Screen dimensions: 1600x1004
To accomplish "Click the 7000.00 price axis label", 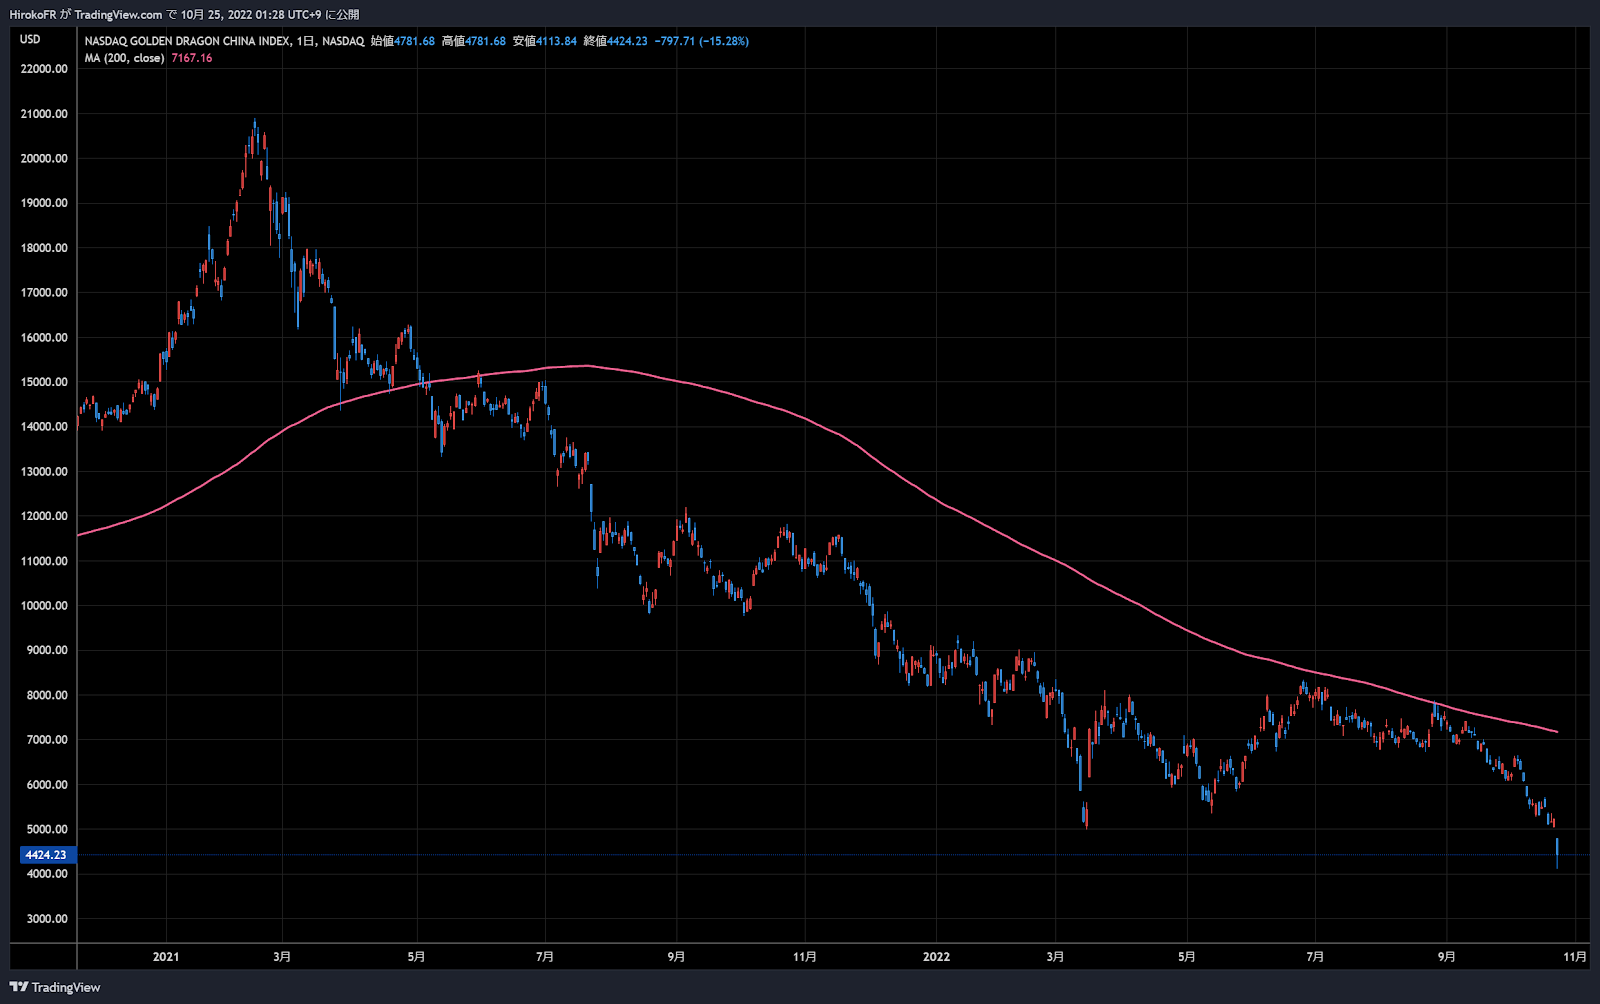I will coord(46,740).
